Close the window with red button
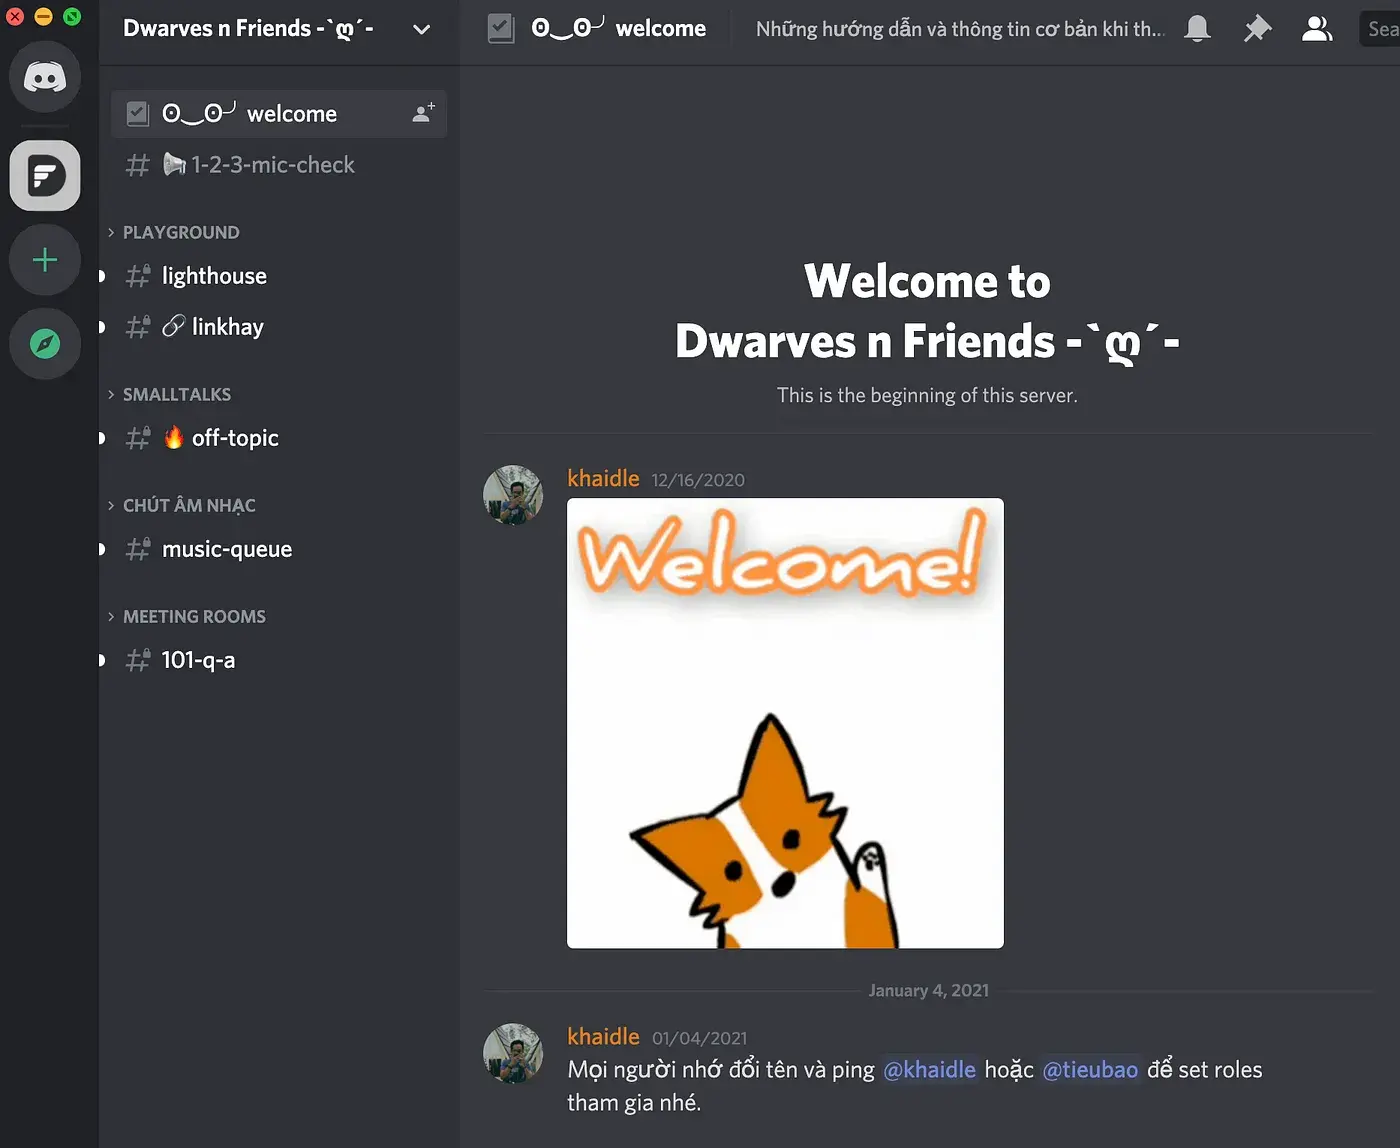This screenshot has width=1400, height=1148. click(15, 16)
